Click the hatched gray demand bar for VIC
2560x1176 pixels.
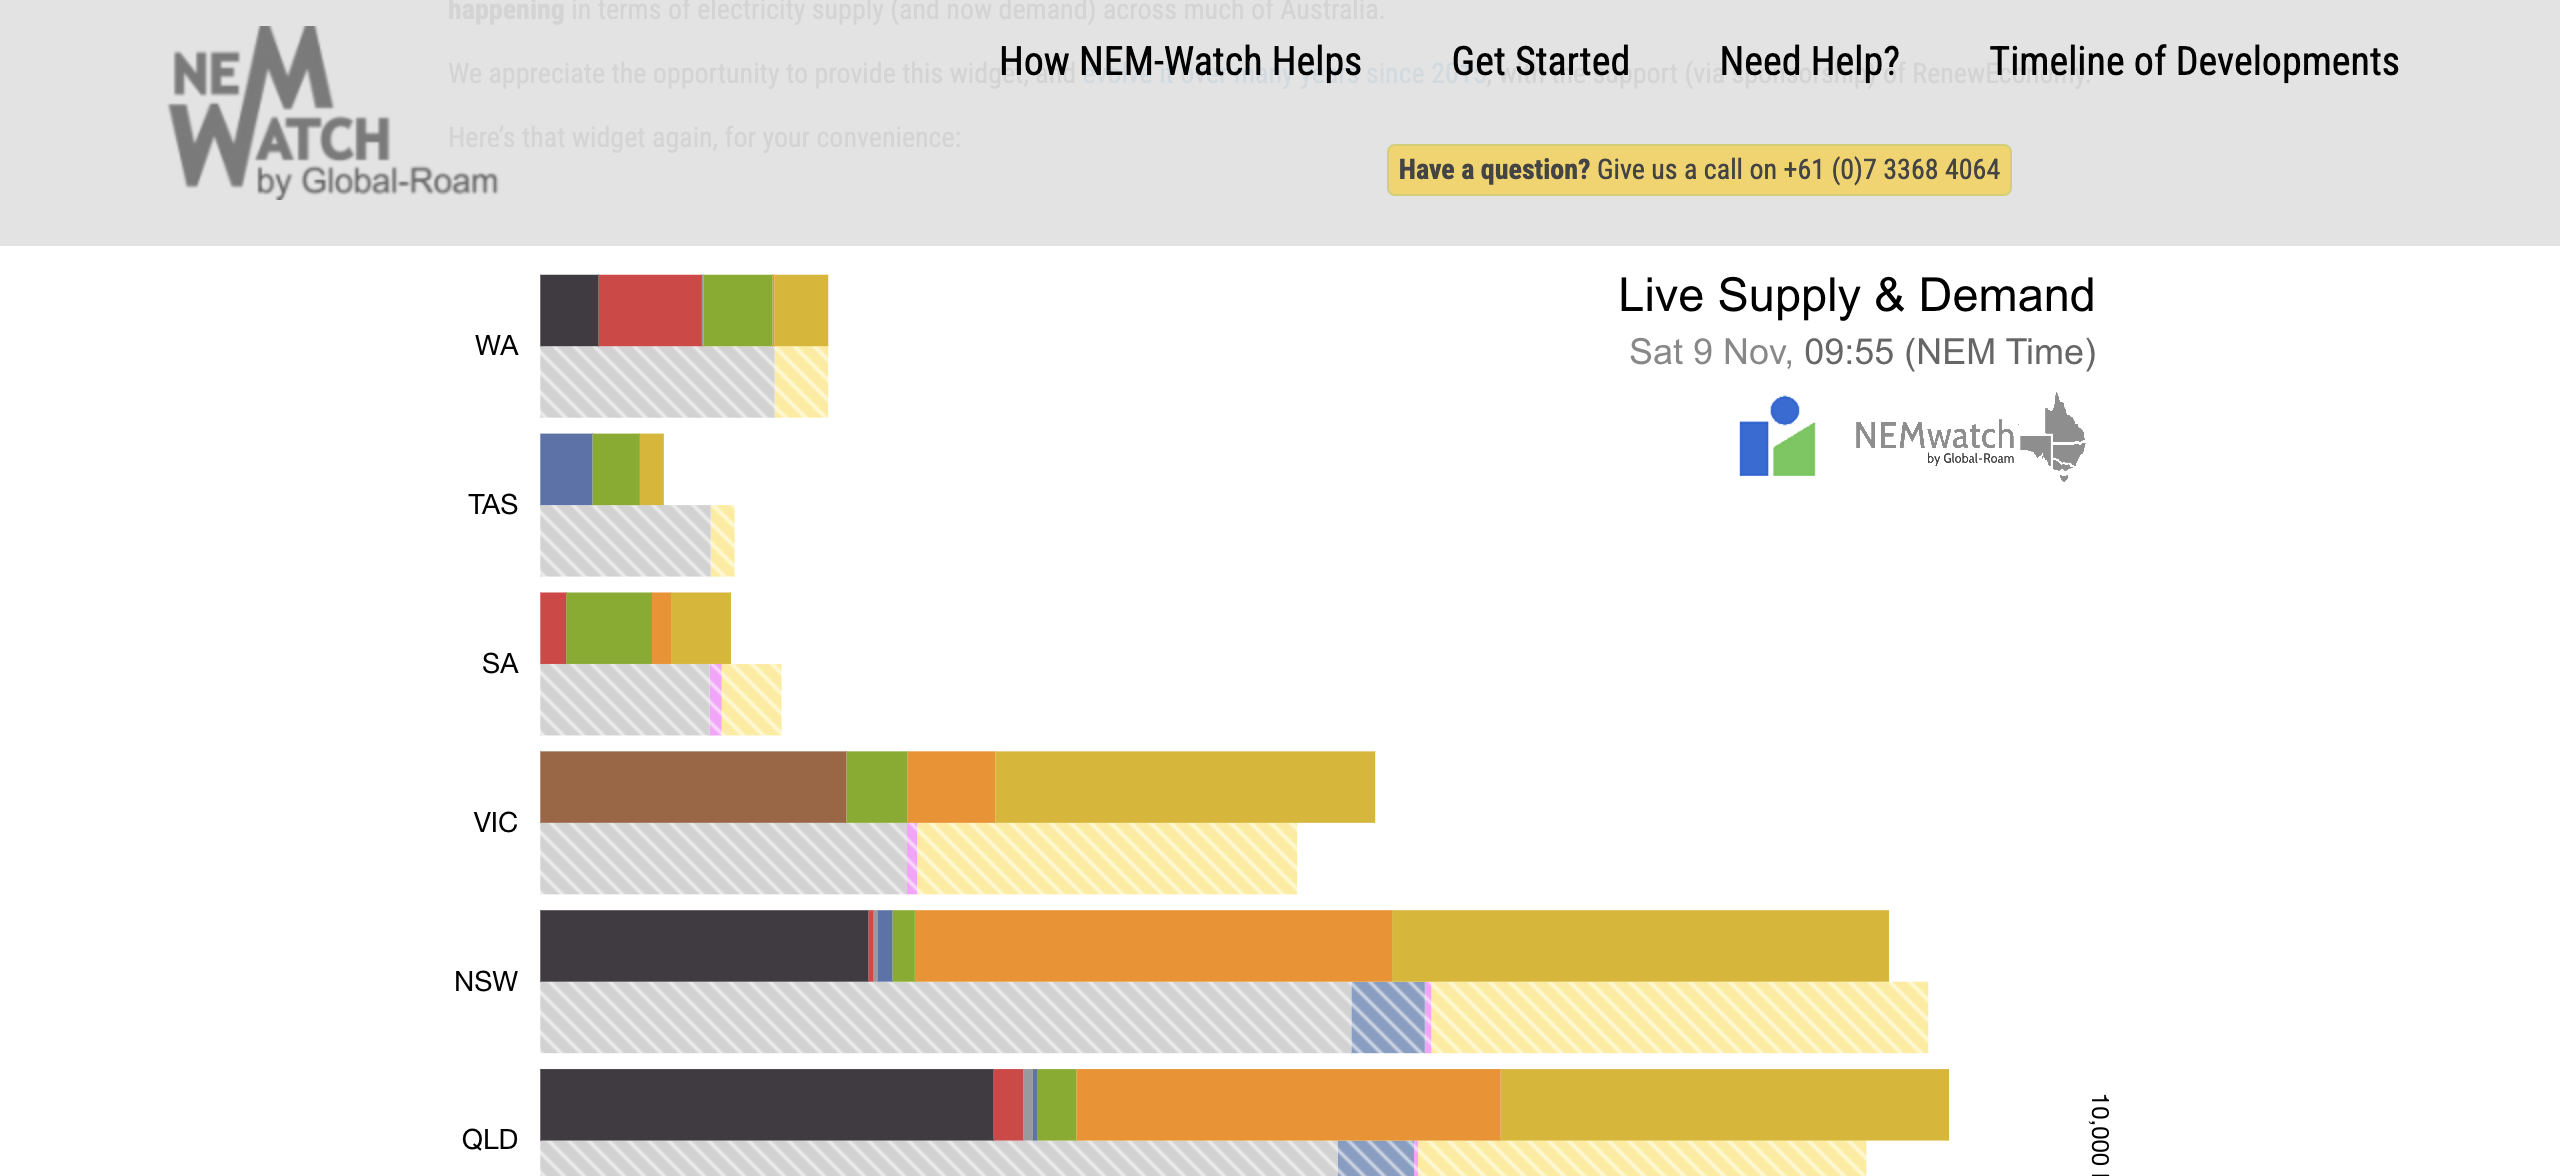pos(722,859)
